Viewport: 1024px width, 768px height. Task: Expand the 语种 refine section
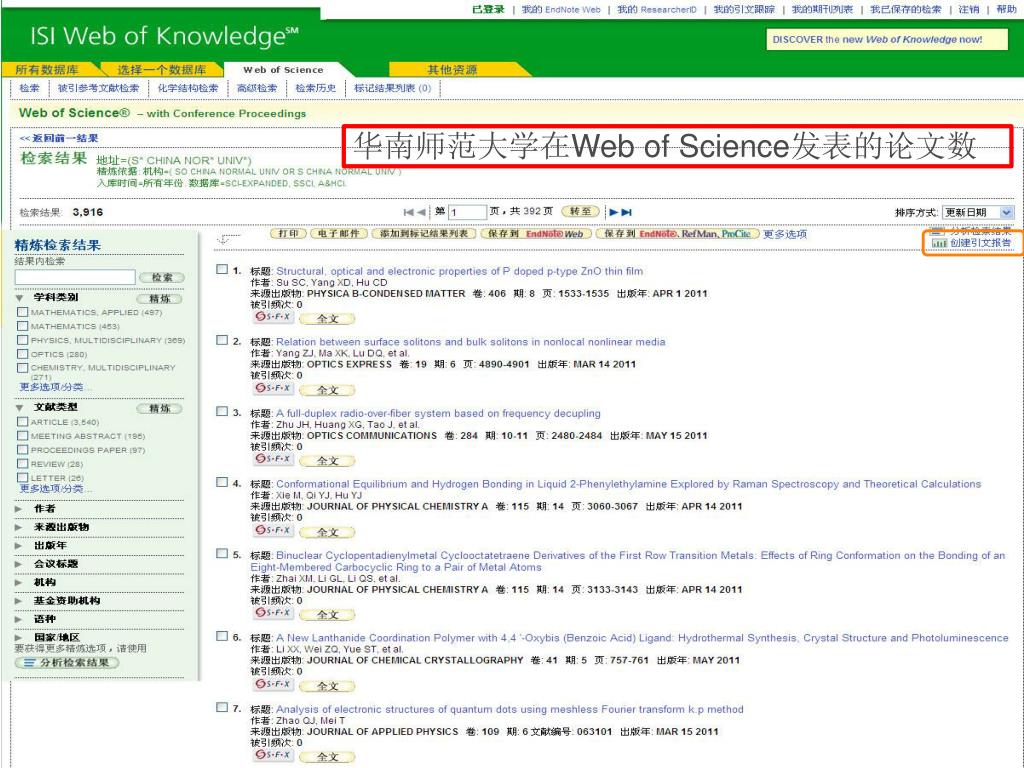pyautogui.click(x=20, y=618)
